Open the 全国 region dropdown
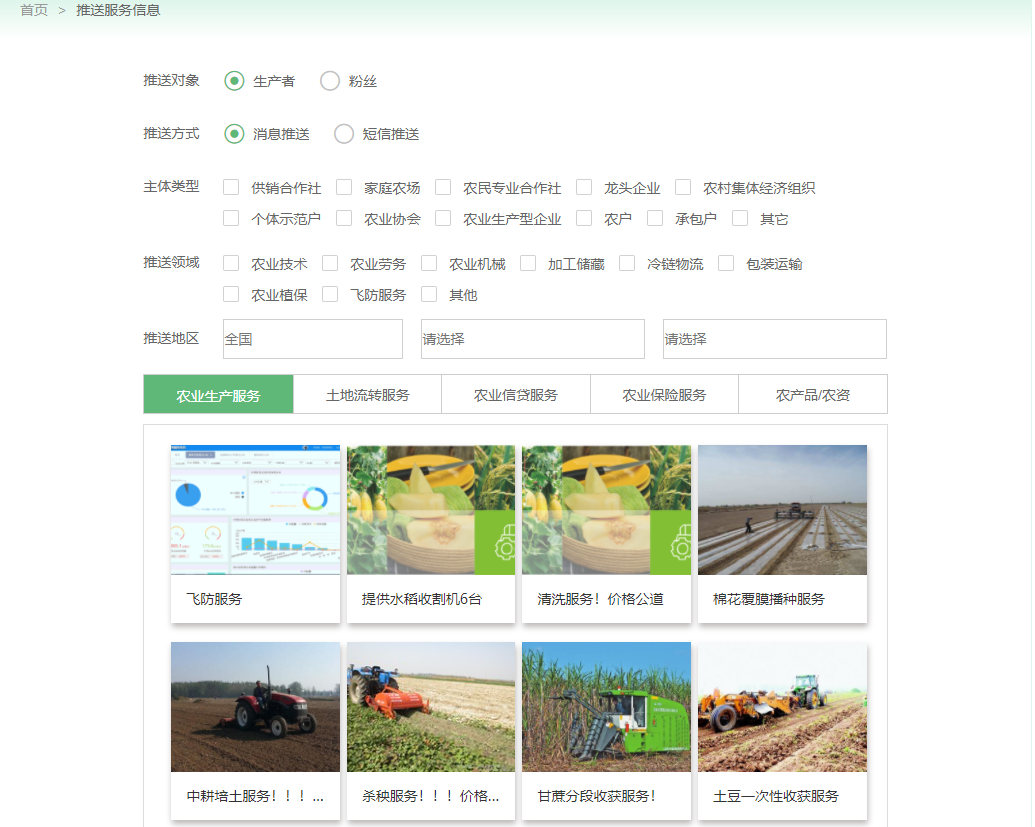This screenshot has height=827, width=1035. (312, 339)
